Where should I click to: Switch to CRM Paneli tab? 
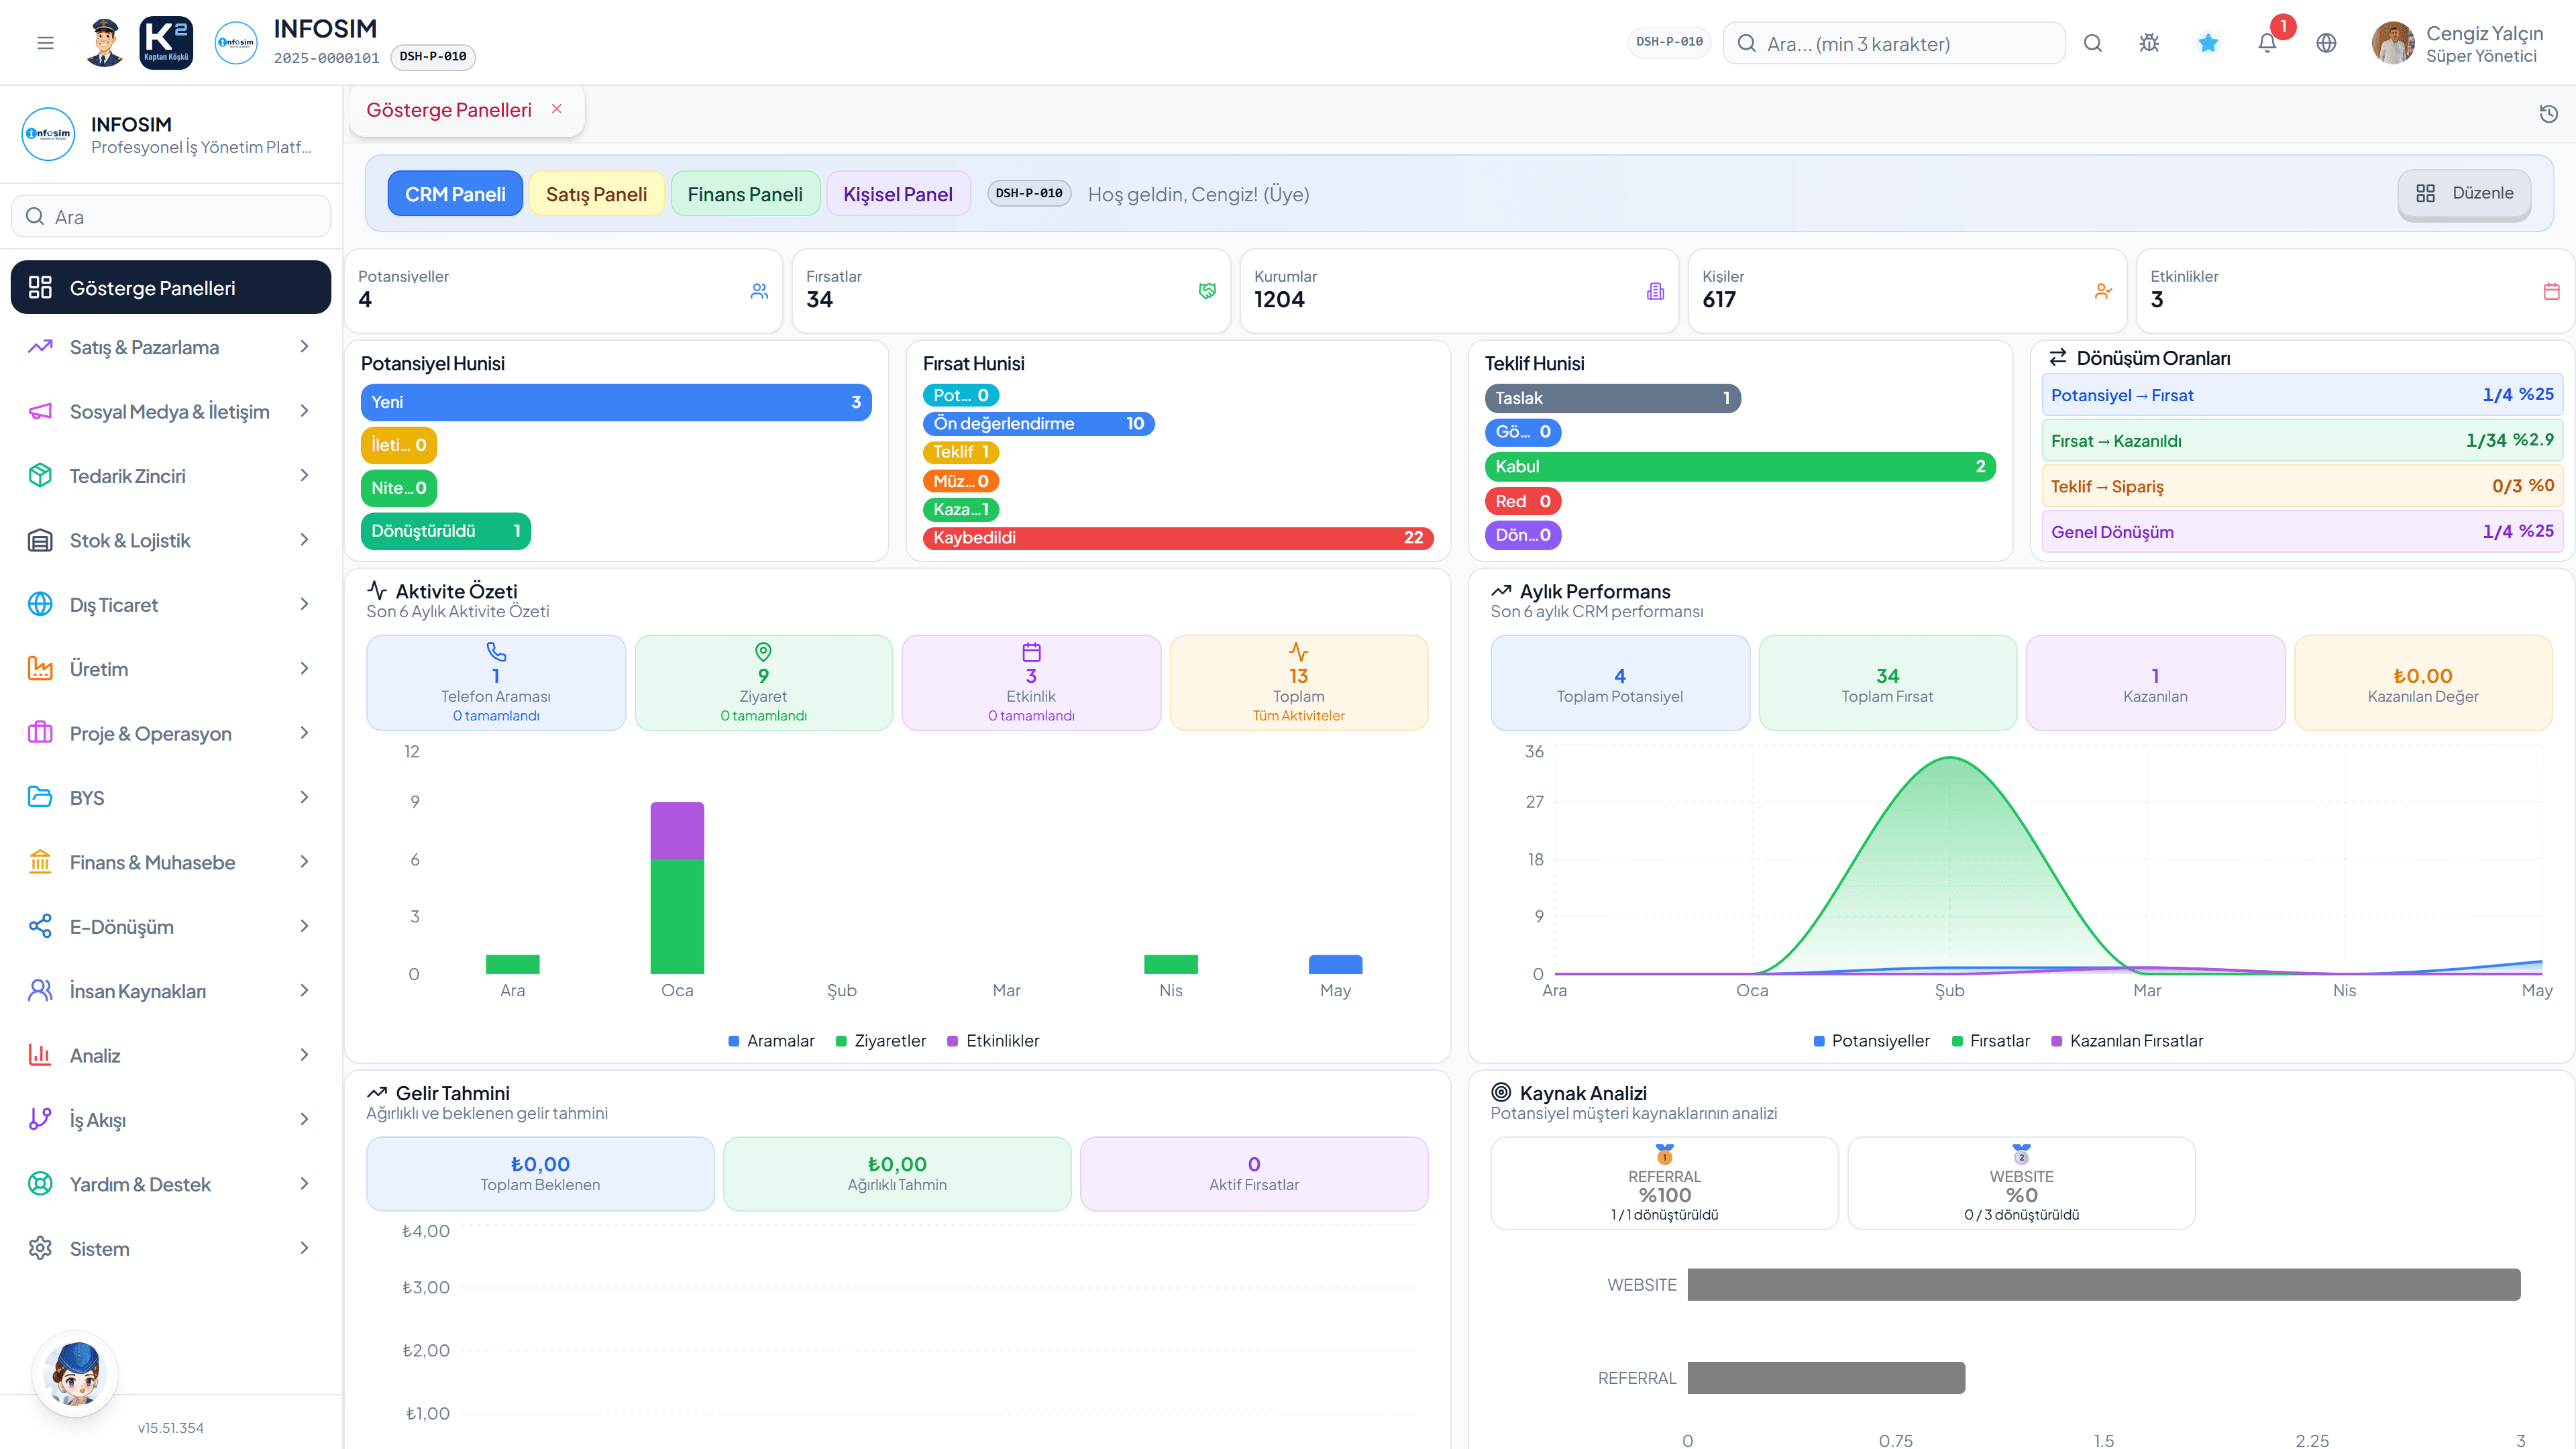pos(455,194)
